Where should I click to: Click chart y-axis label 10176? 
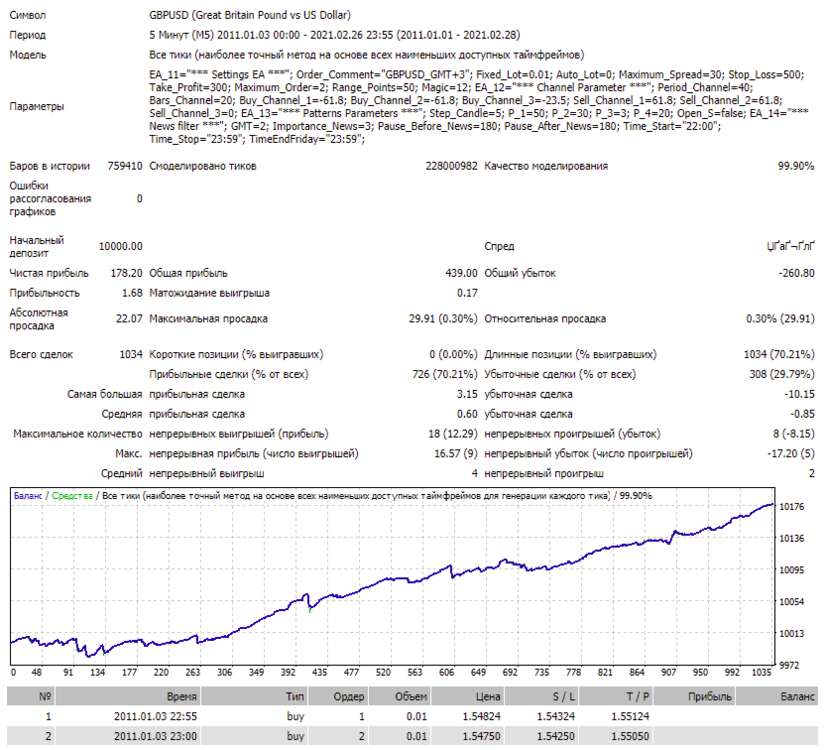tap(791, 507)
